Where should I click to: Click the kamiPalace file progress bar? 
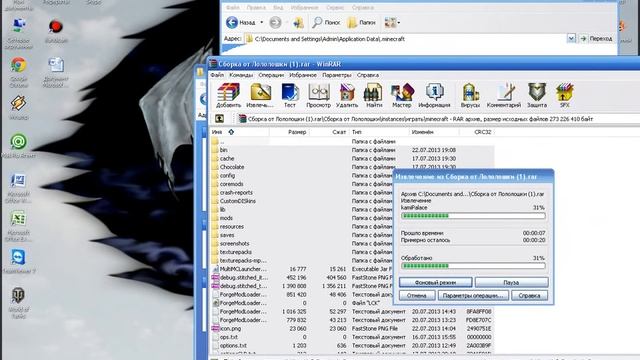473,216
